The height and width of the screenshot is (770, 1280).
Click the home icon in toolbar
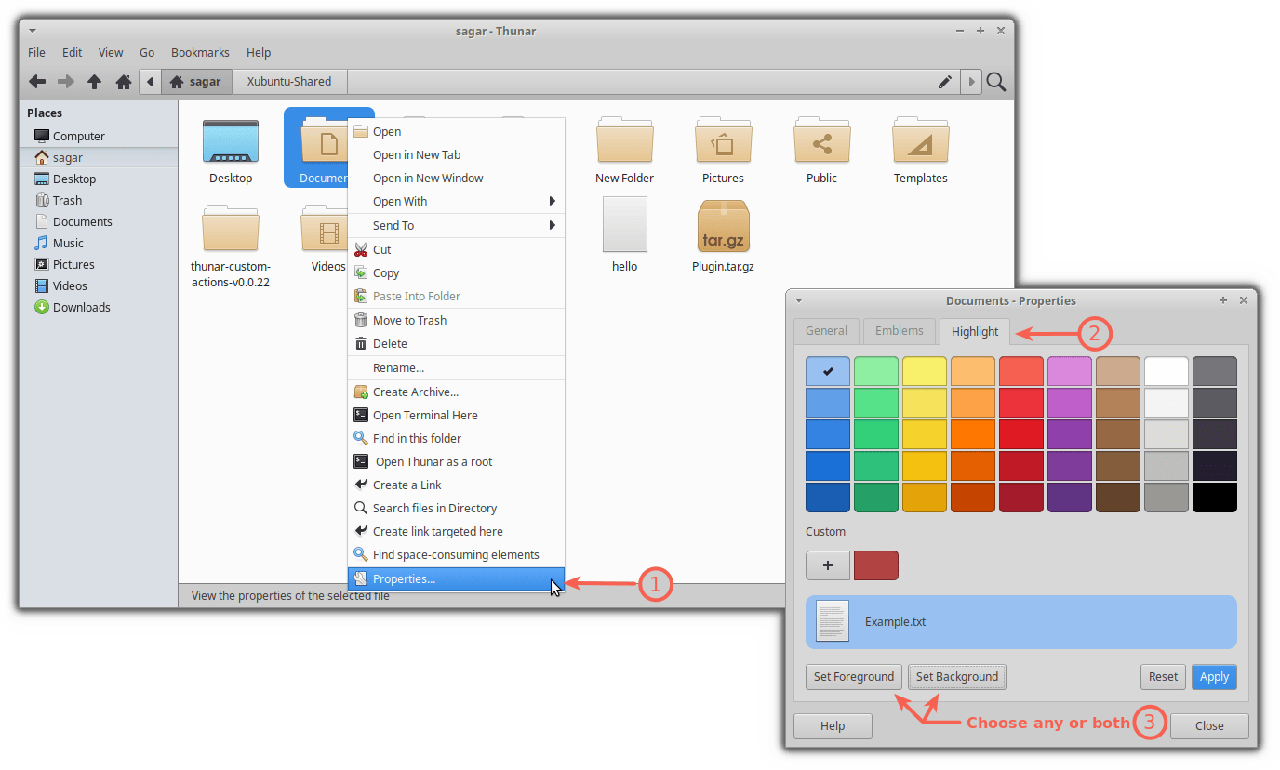123,82
